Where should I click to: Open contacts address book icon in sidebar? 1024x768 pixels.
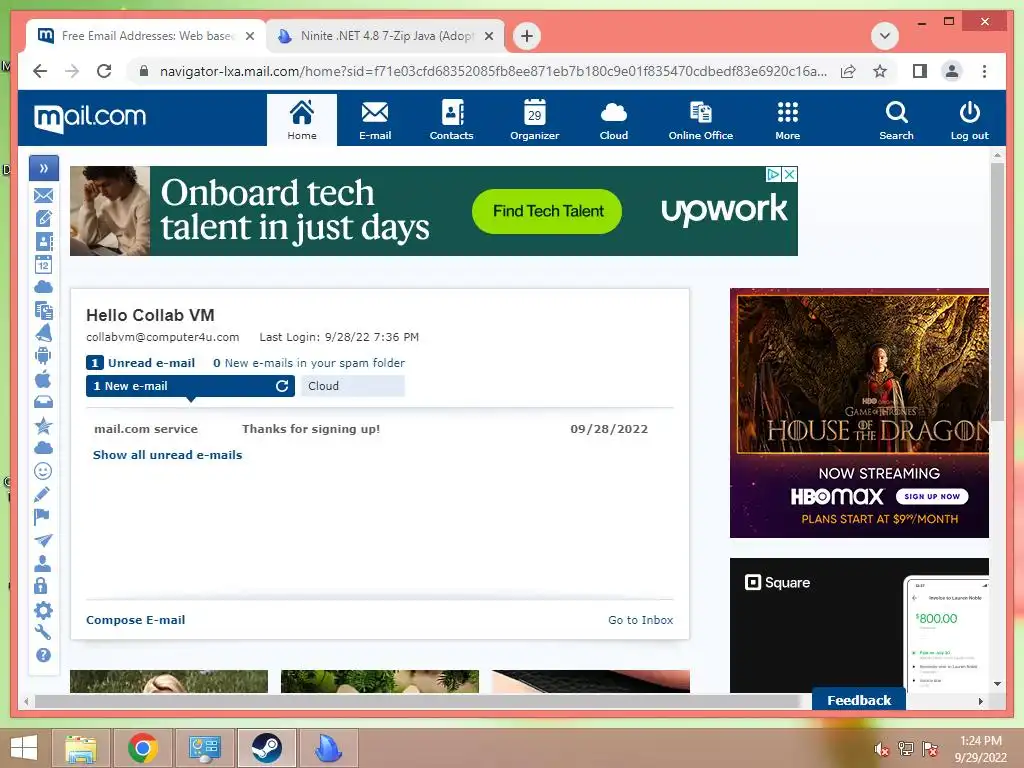coord(44,242)
